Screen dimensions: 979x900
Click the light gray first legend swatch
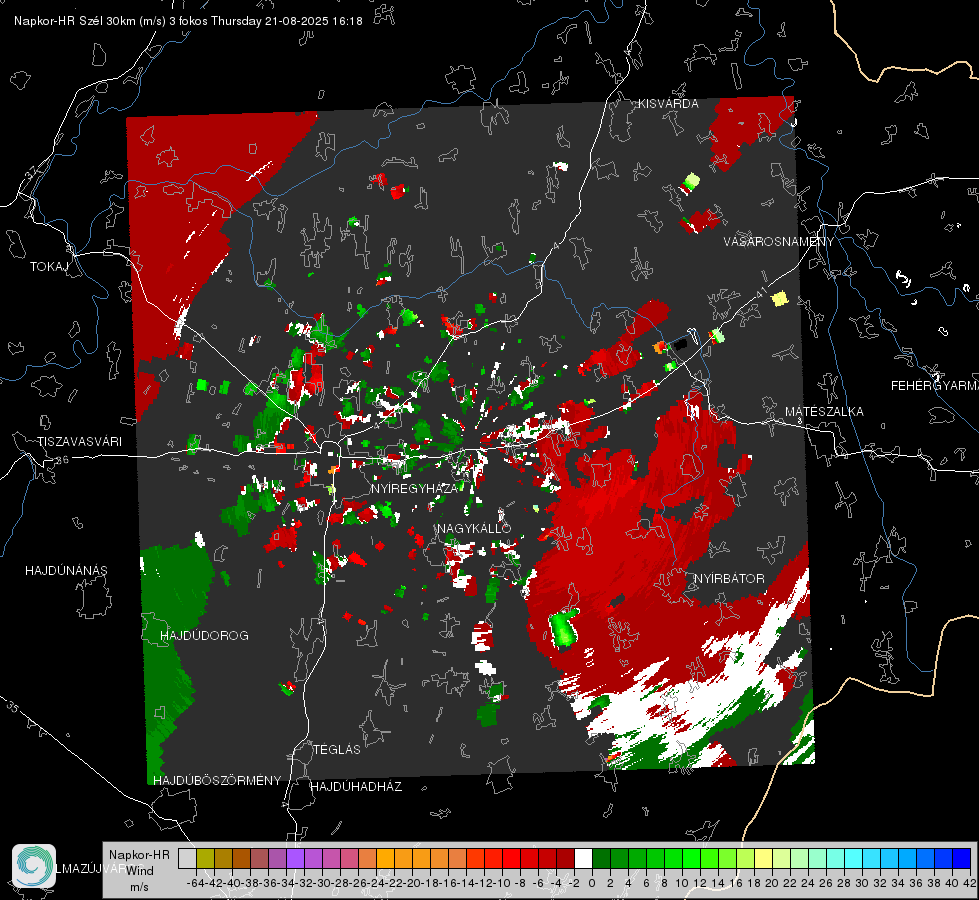[x=187, y=858]
